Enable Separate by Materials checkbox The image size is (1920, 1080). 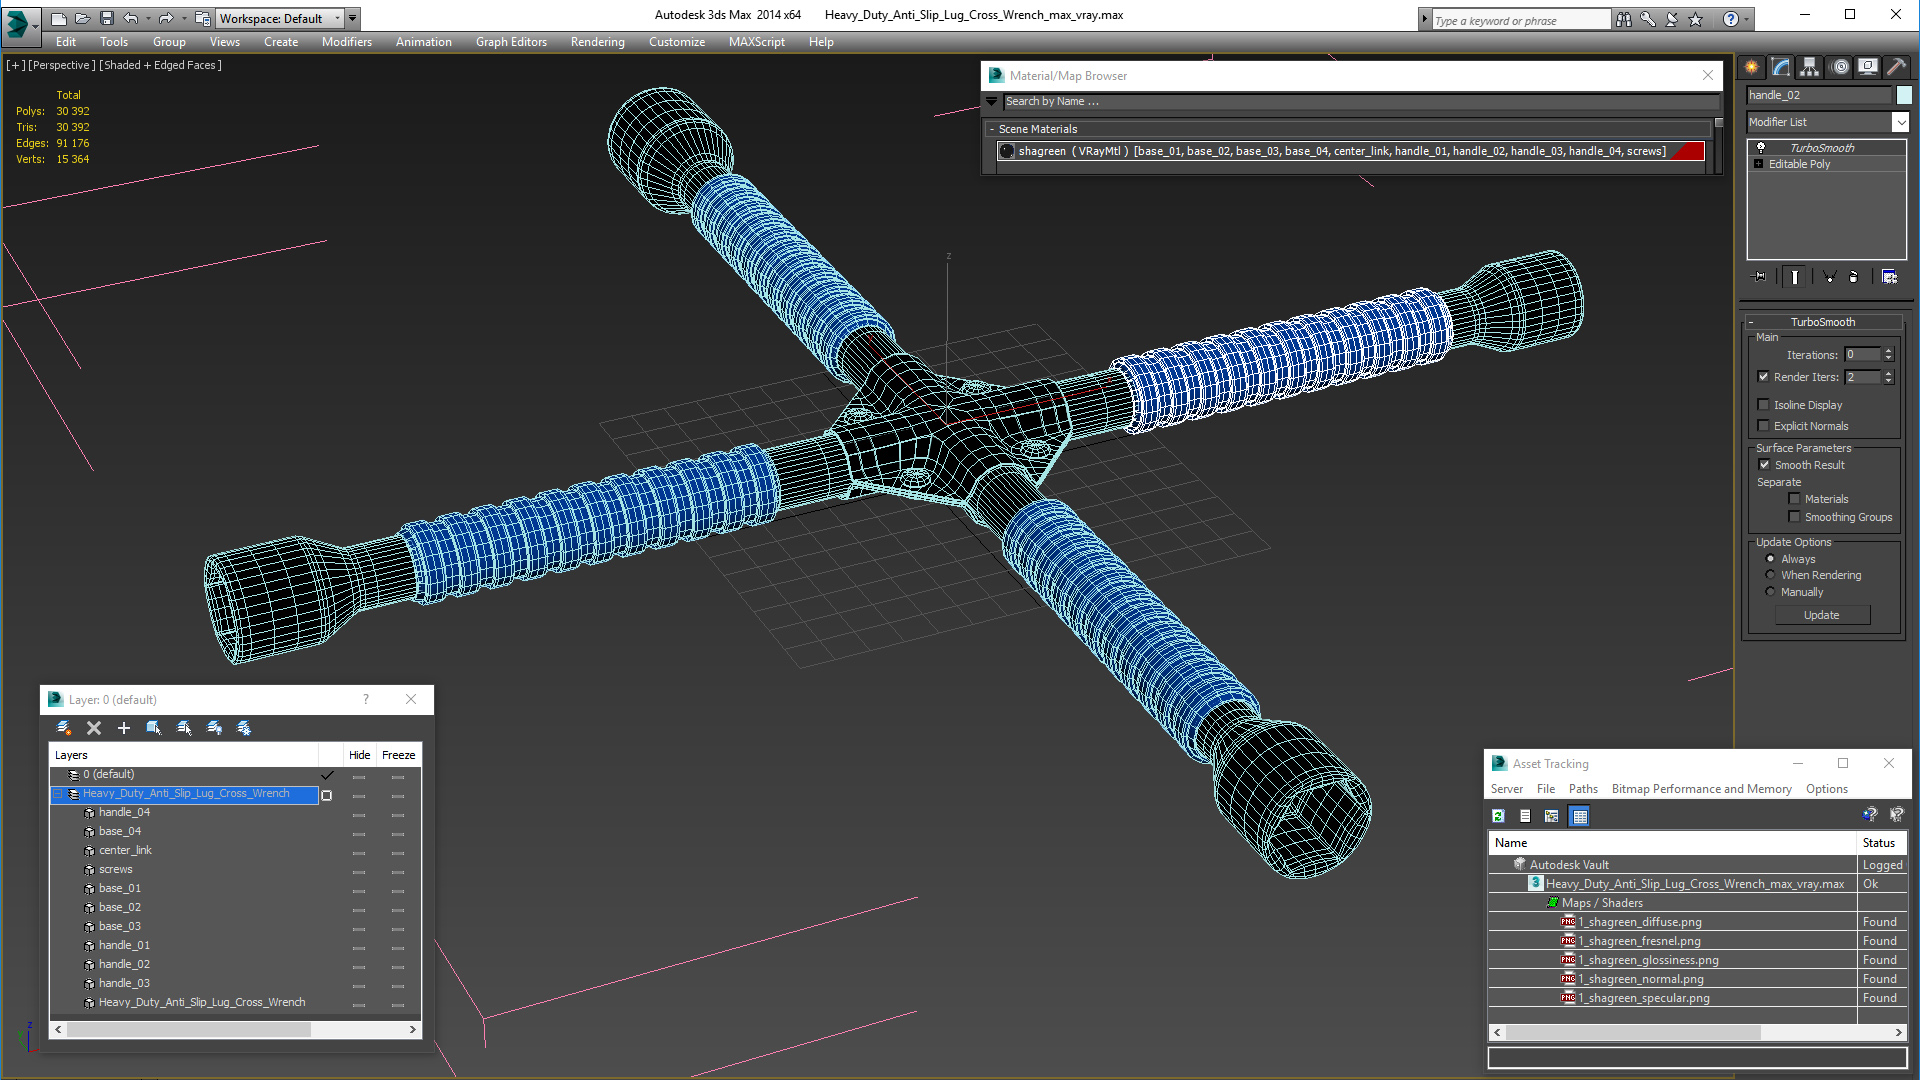point(1795,499)
